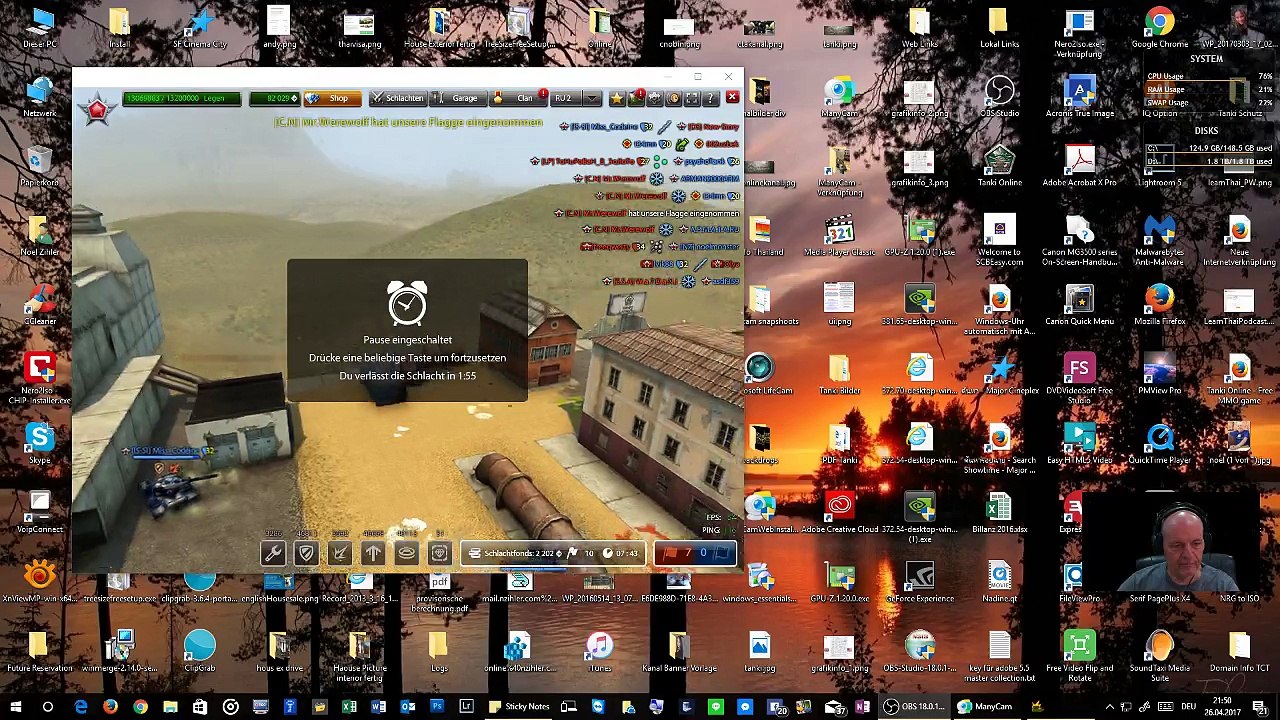Deploy a mine supply
Image resolution: width=1280 pixels, height=720 pixels.
coord(406,553)
